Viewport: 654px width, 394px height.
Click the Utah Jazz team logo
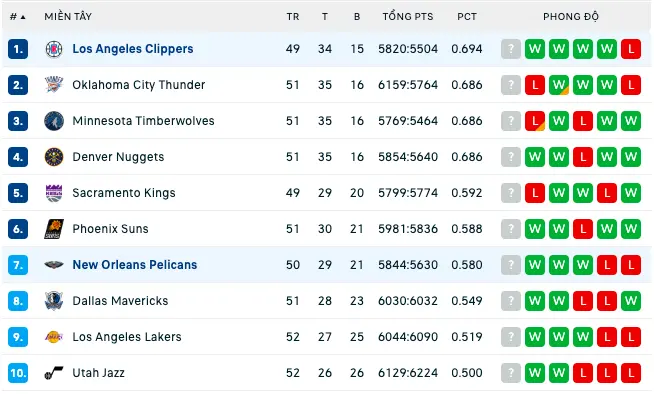tap(54, 373)
